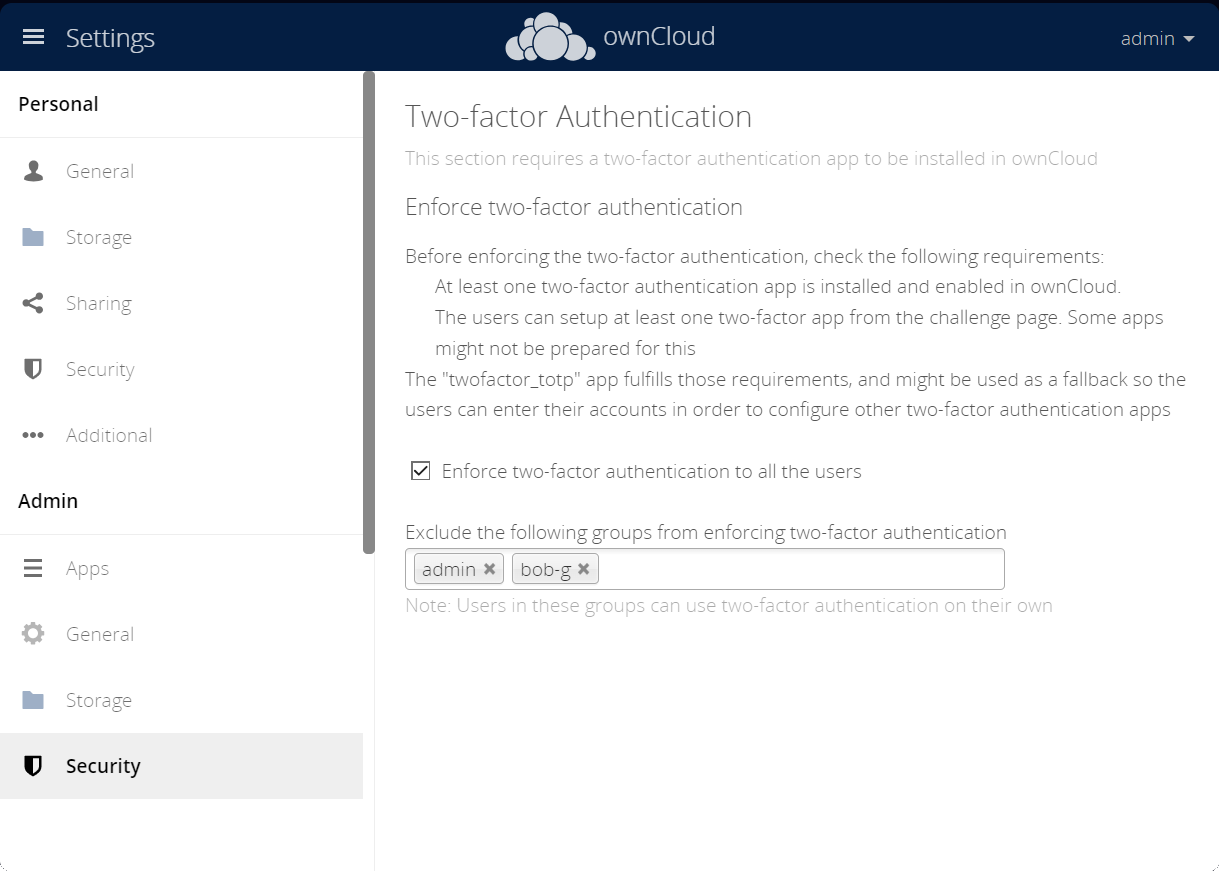
Task: Remove the bob-g group exclusion tag
Action: (x=584, y=568)
